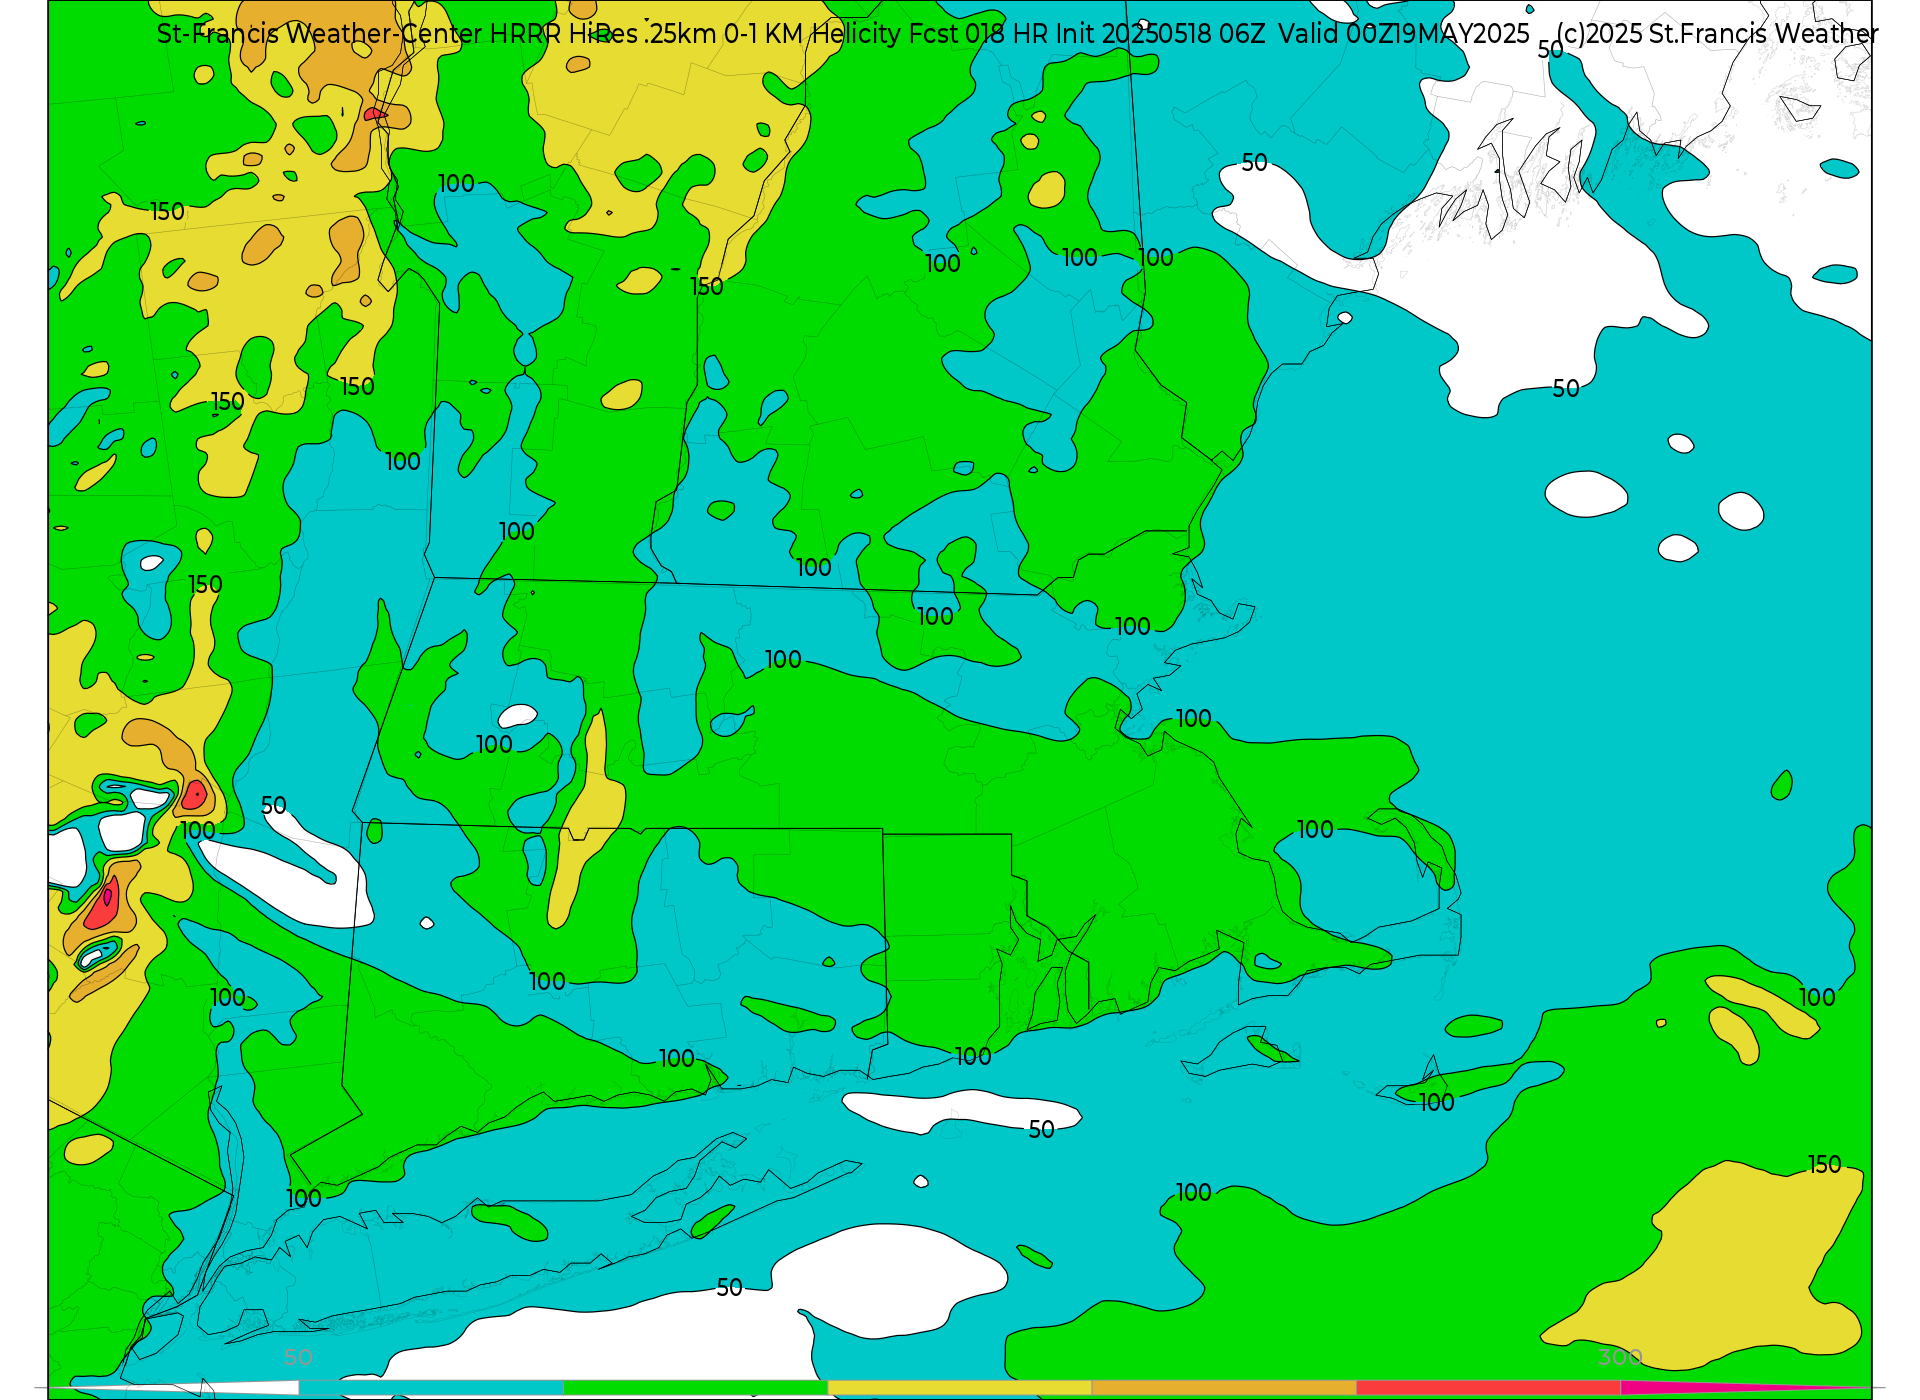The height and width of the screenshot is (1400, 1920).
Task: Click the white segment of the color bar legend
Action: point(173,1388)
